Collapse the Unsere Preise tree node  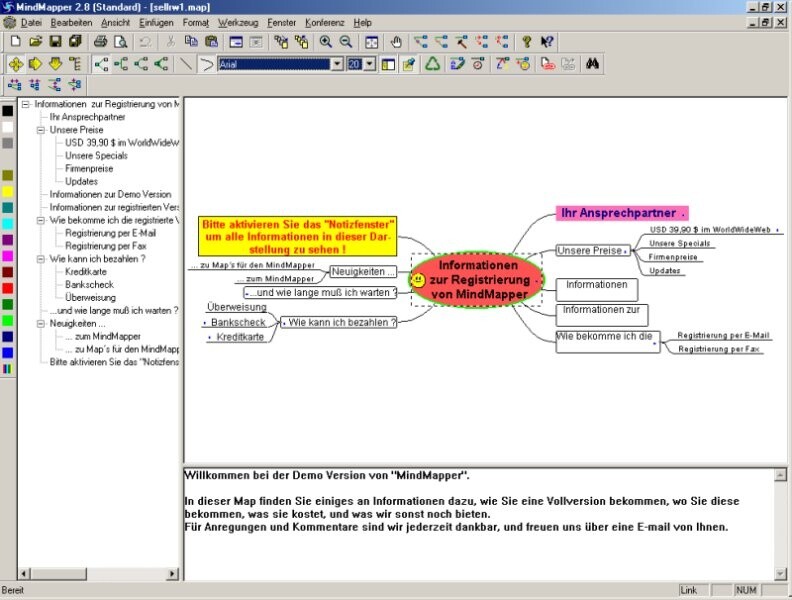click(x=41, y=130)
